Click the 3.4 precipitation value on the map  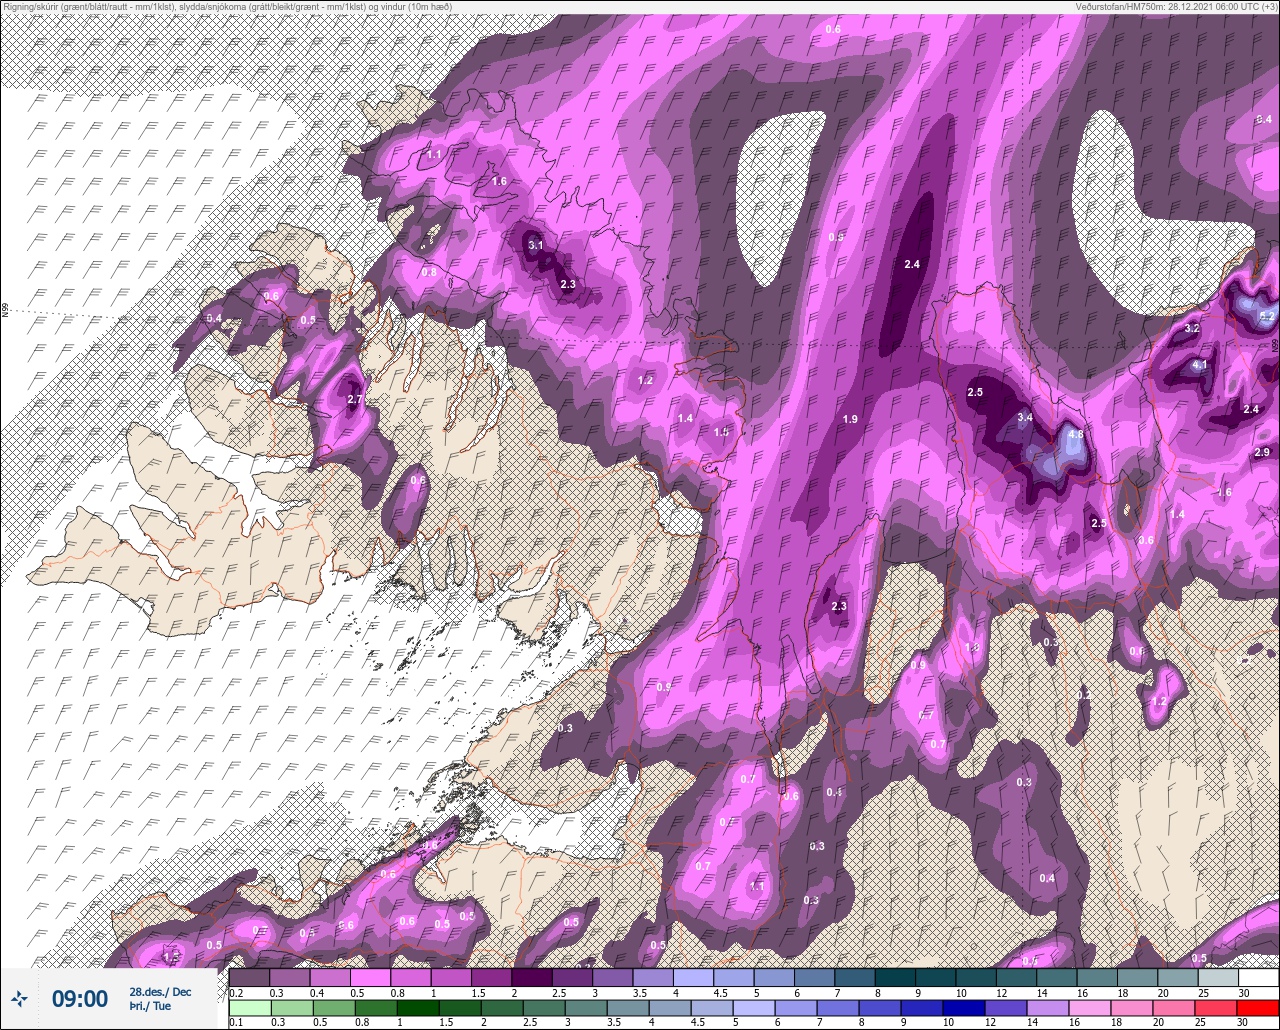pos(1024,417)
